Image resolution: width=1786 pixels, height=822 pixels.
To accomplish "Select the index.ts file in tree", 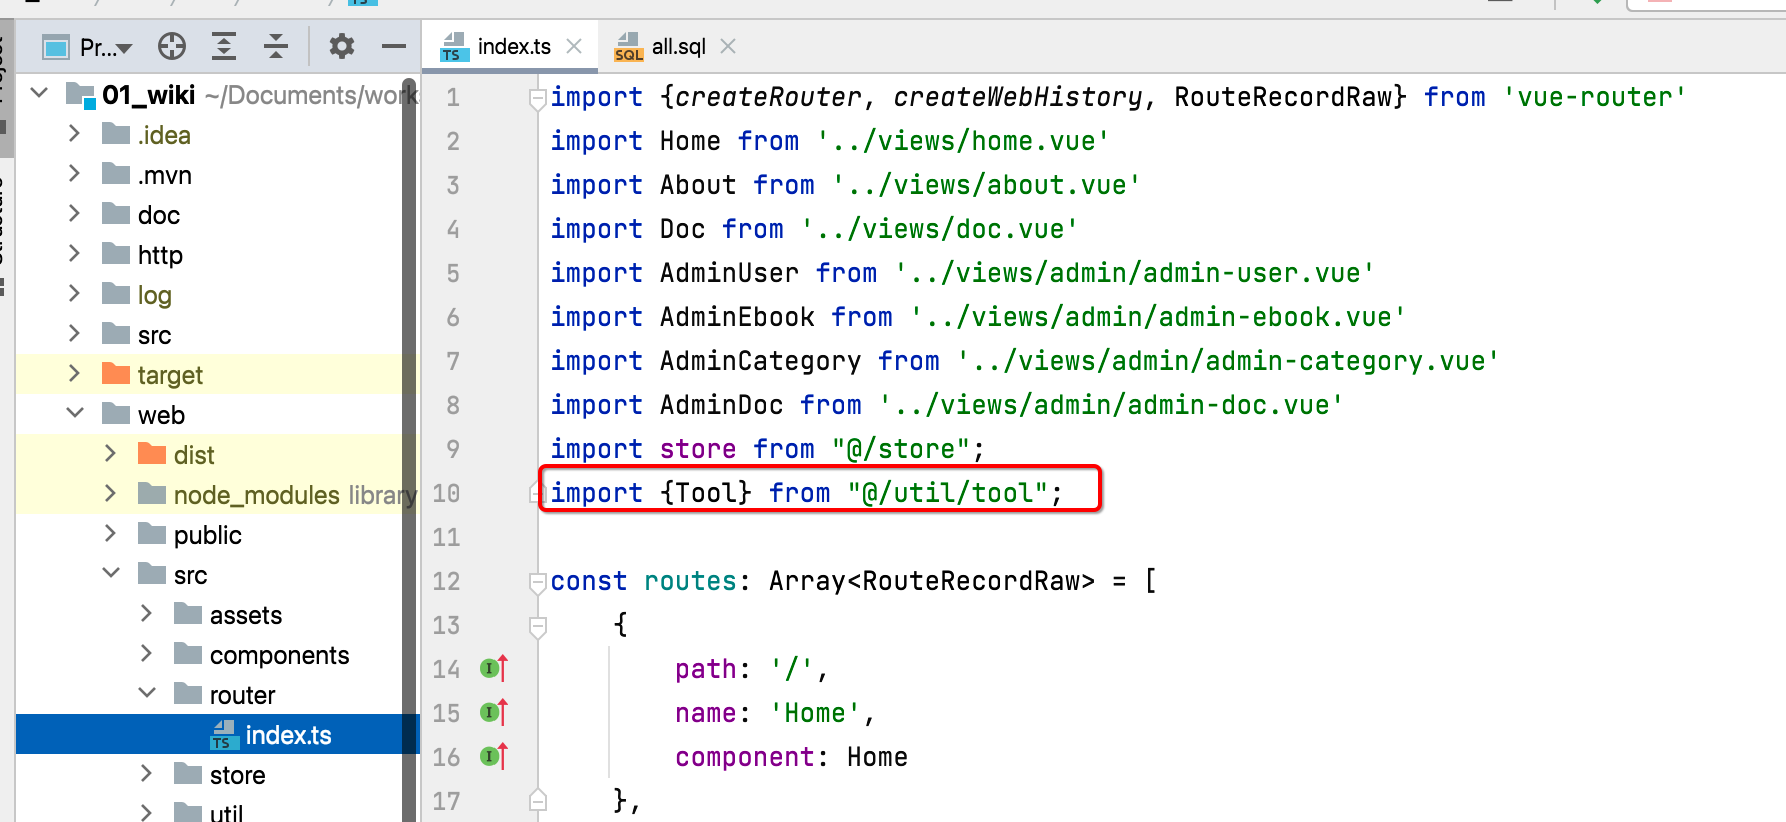I will coord(210,734).
